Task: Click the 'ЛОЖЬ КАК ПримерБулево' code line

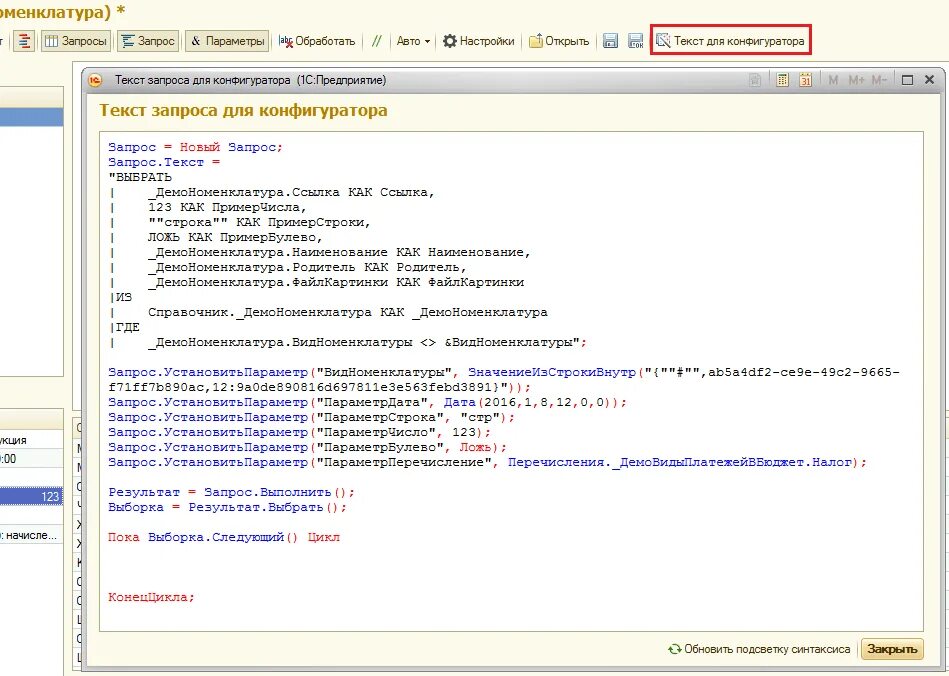Action: (235, 237)
